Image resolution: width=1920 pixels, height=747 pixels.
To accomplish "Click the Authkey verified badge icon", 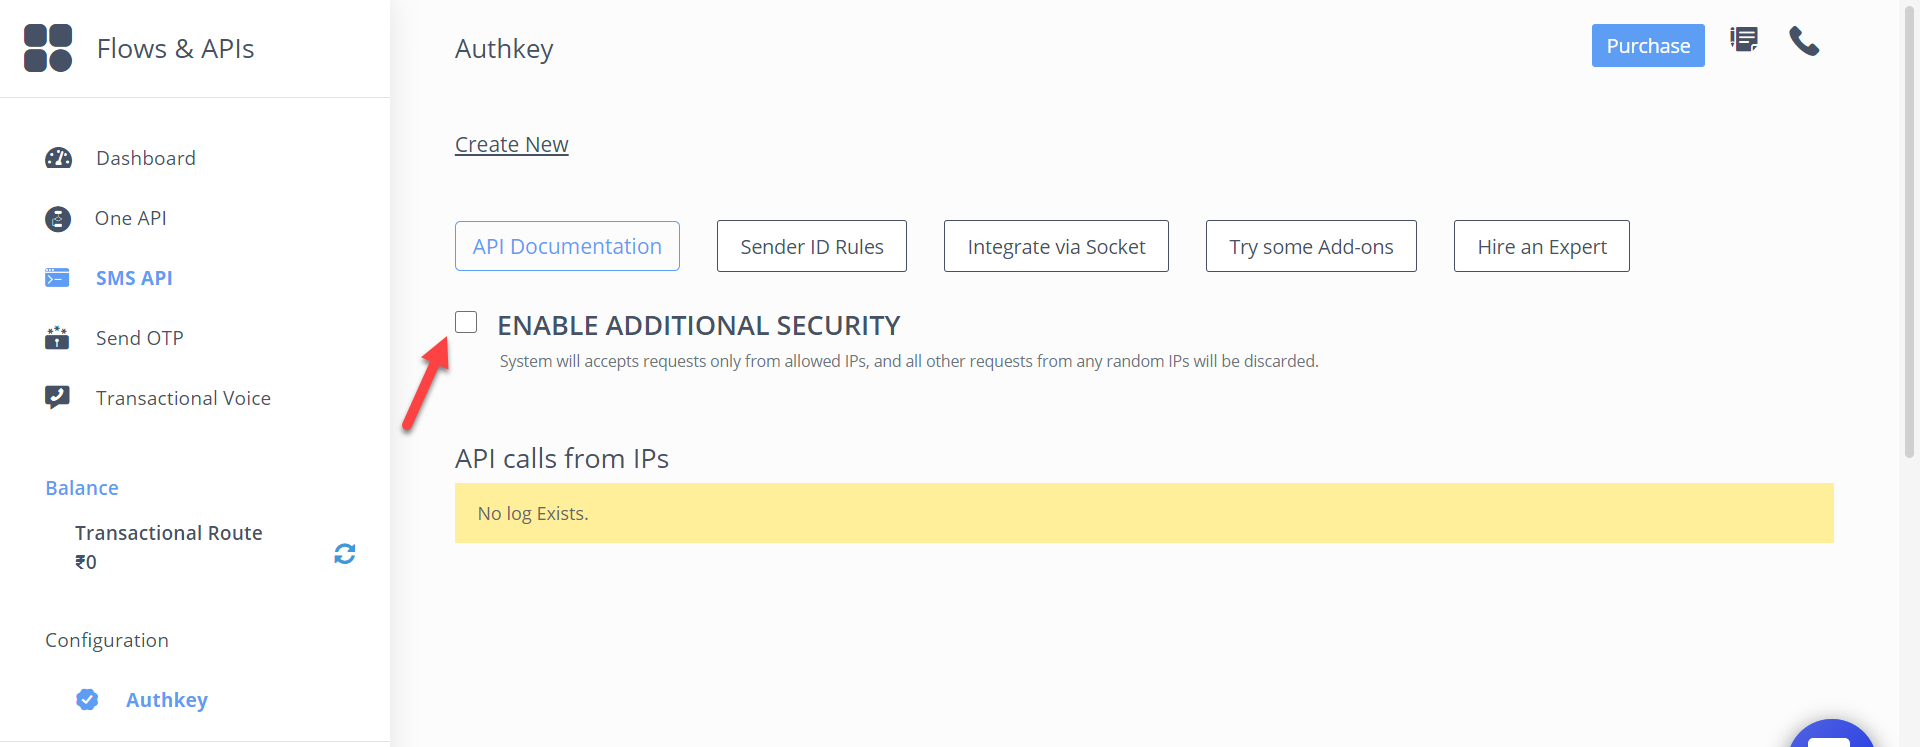I will (x=87, y=700).
